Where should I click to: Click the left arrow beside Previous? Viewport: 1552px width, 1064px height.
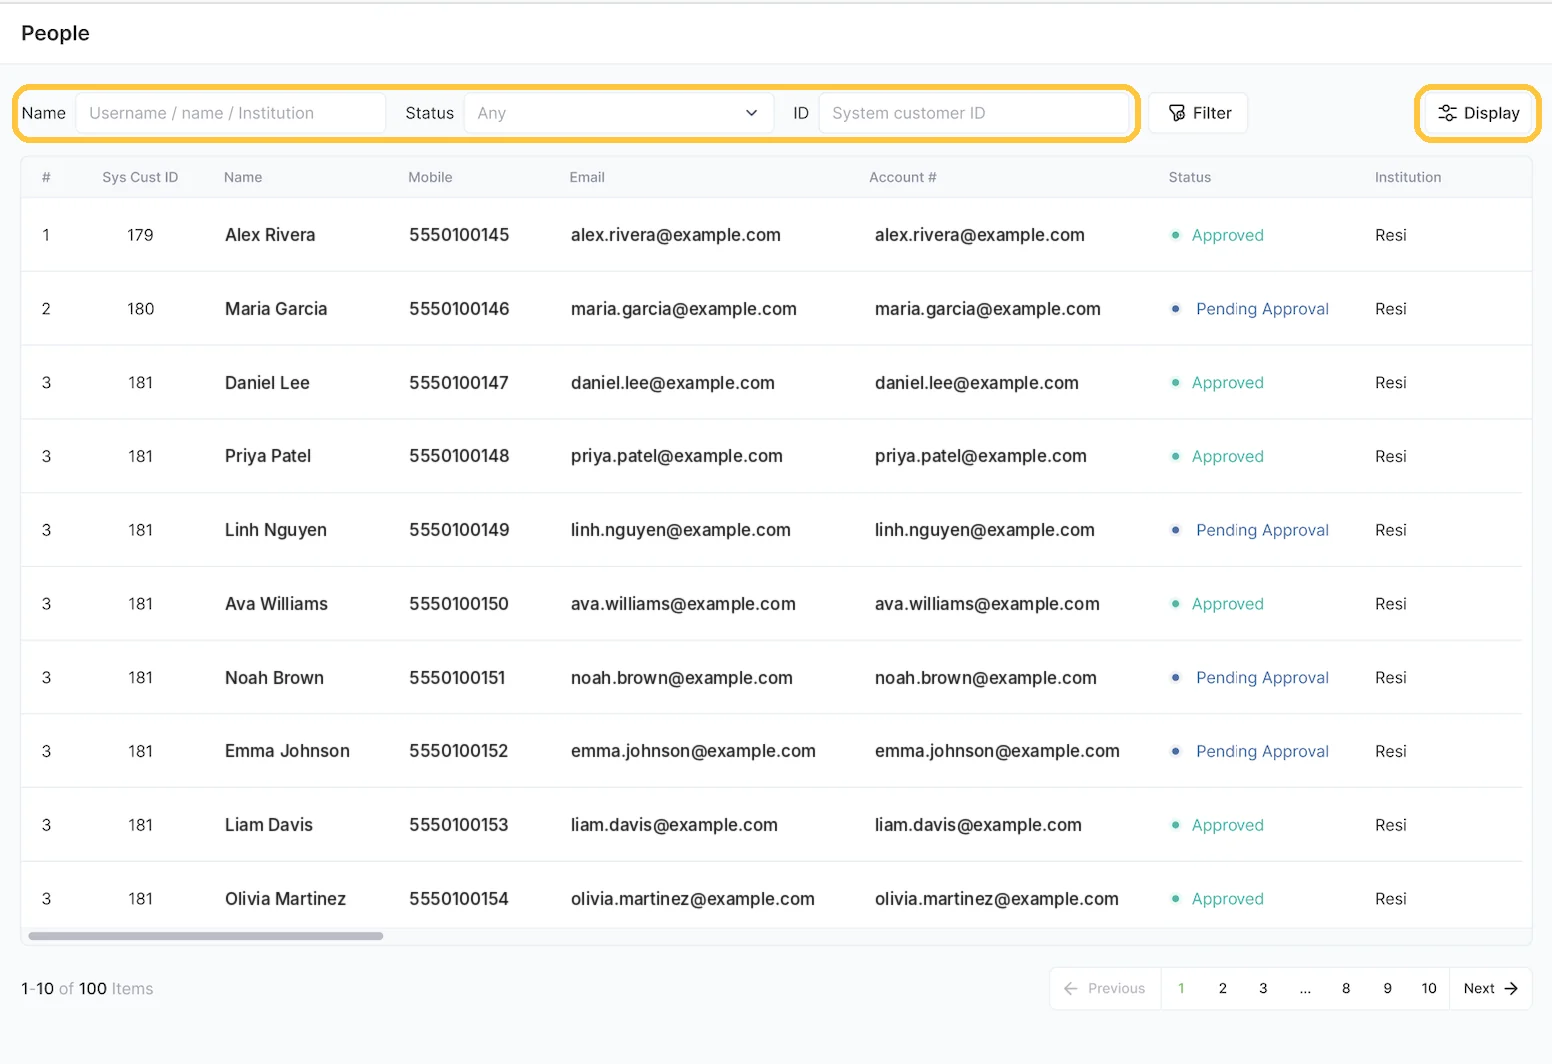1071,988
